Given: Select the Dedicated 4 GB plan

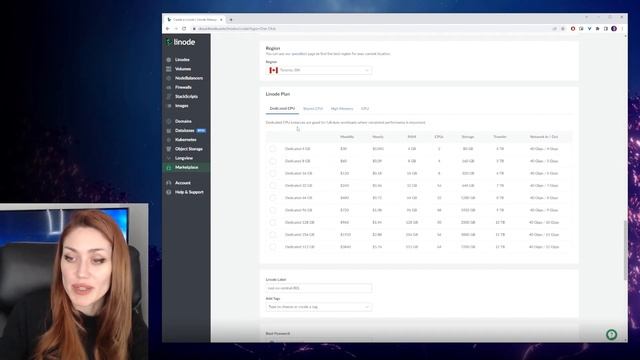Looking at the screenshot, I should pyautogui.click(x=272, y=149).
